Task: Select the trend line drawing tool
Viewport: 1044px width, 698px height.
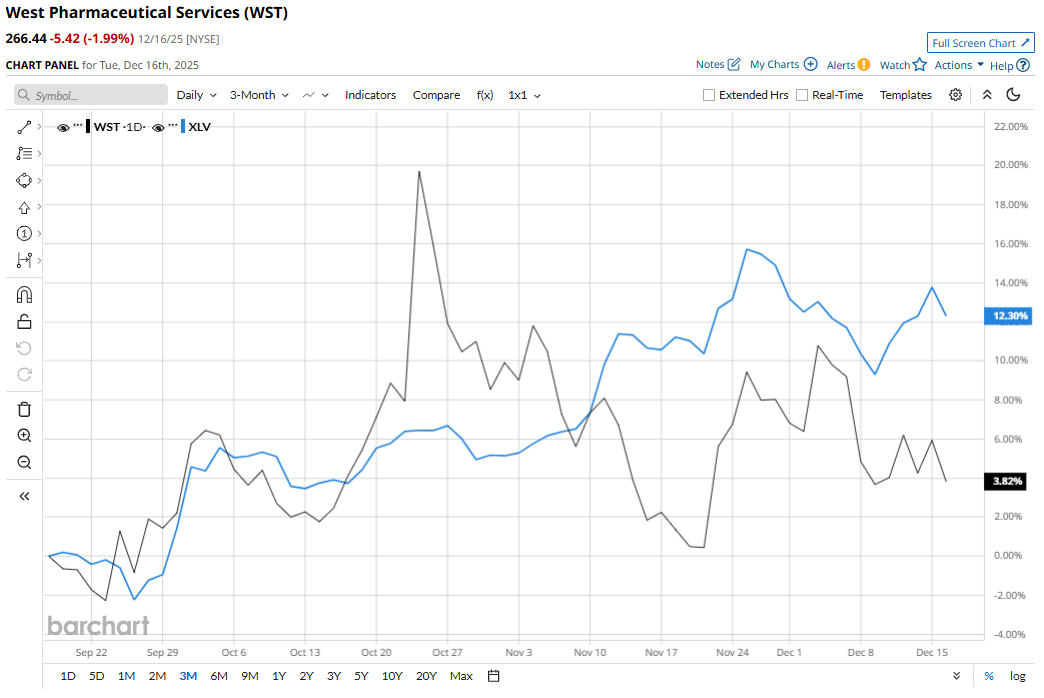Action: click(24, 127)
